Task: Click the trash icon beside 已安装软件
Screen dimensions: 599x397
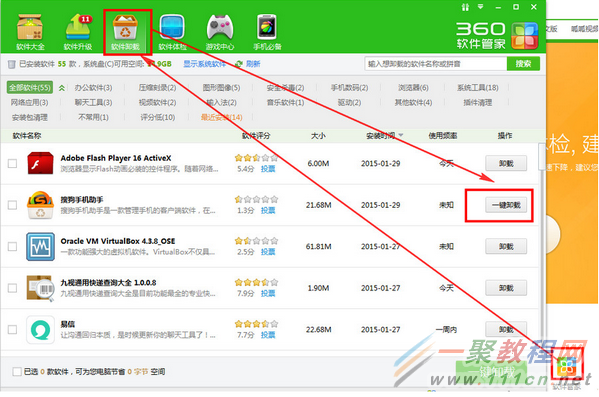Action: (x=12, y=64)
